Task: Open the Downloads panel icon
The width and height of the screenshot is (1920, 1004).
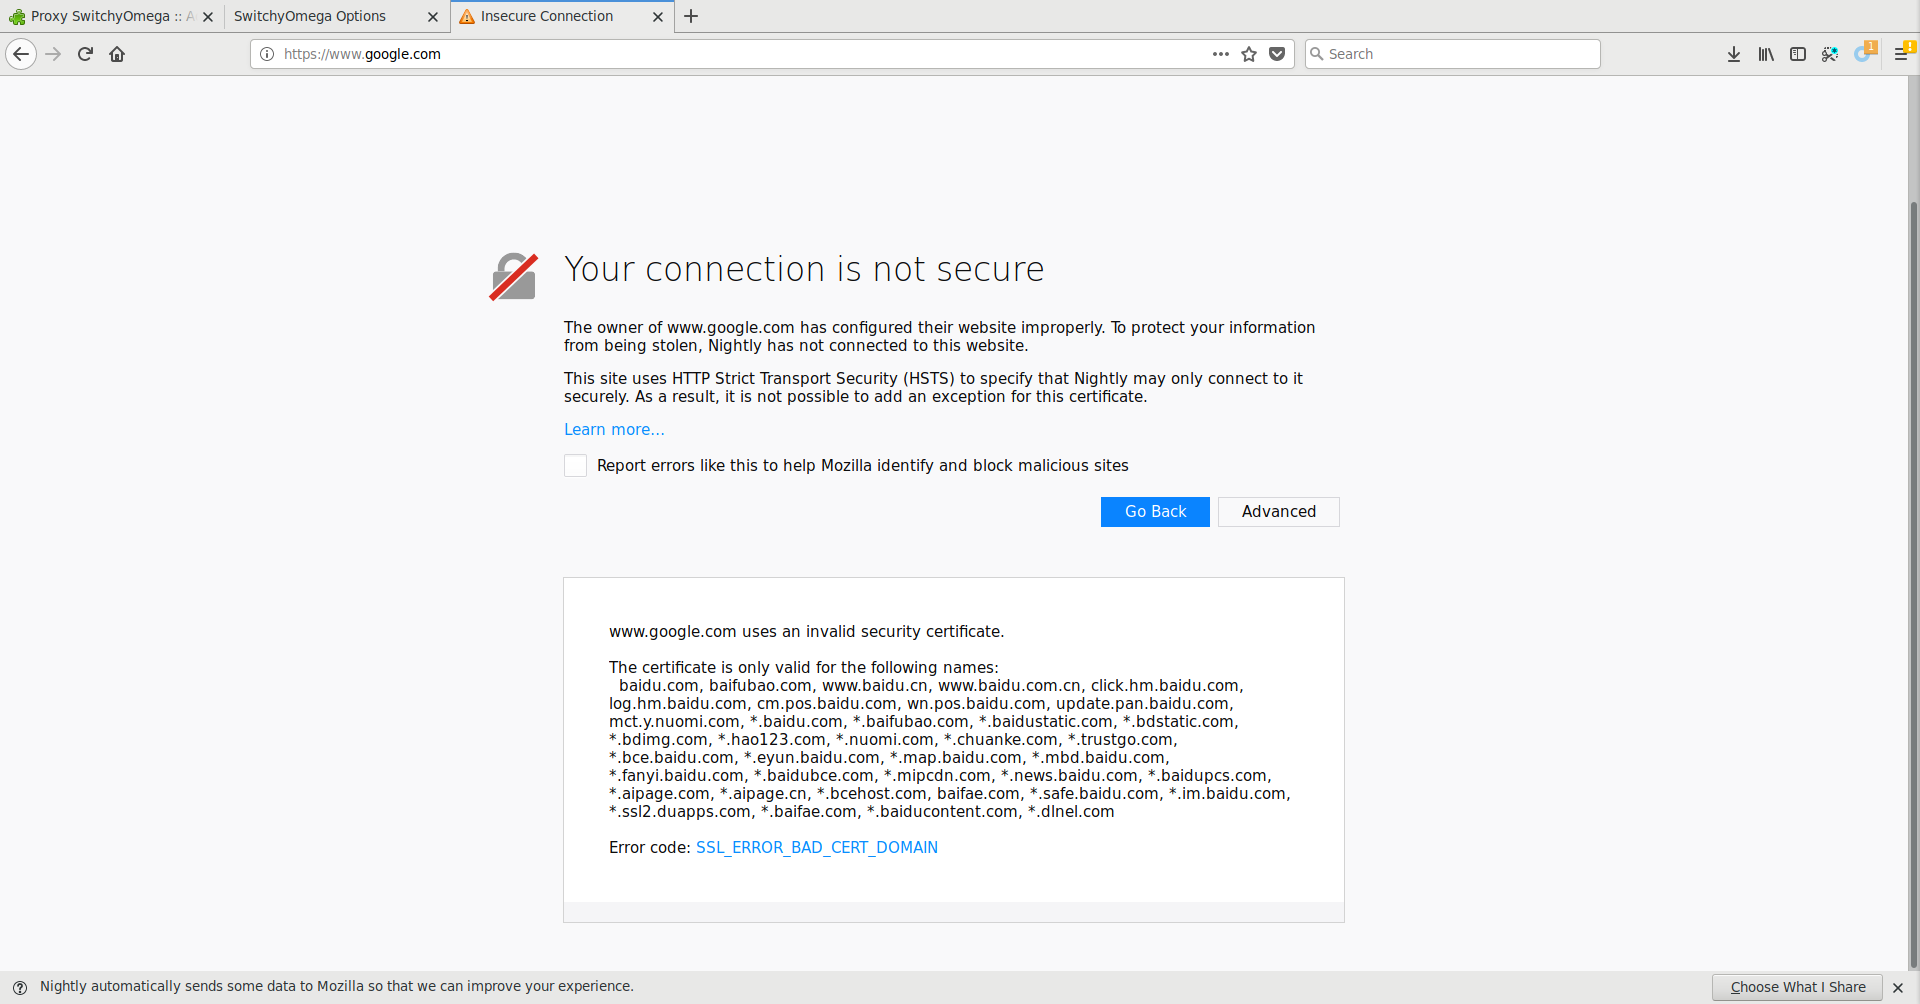Action: pos(1733,54)
